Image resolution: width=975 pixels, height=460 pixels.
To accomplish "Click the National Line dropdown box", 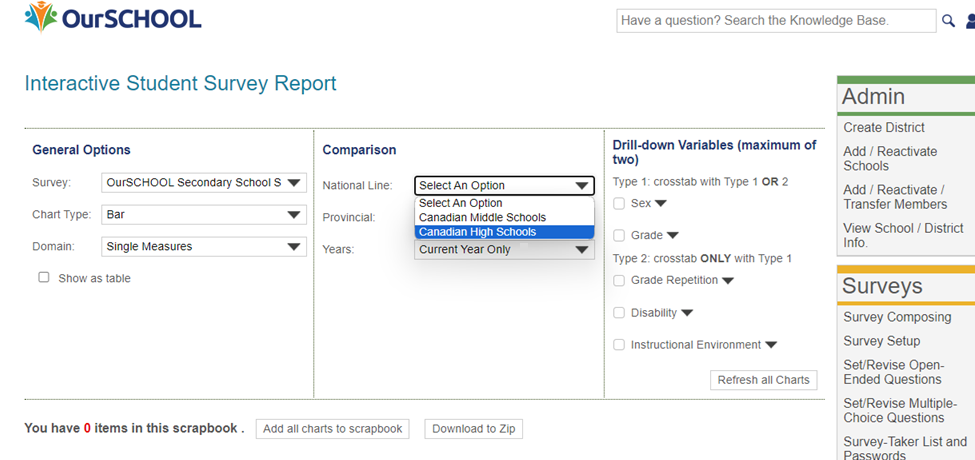I will [504, 185].
